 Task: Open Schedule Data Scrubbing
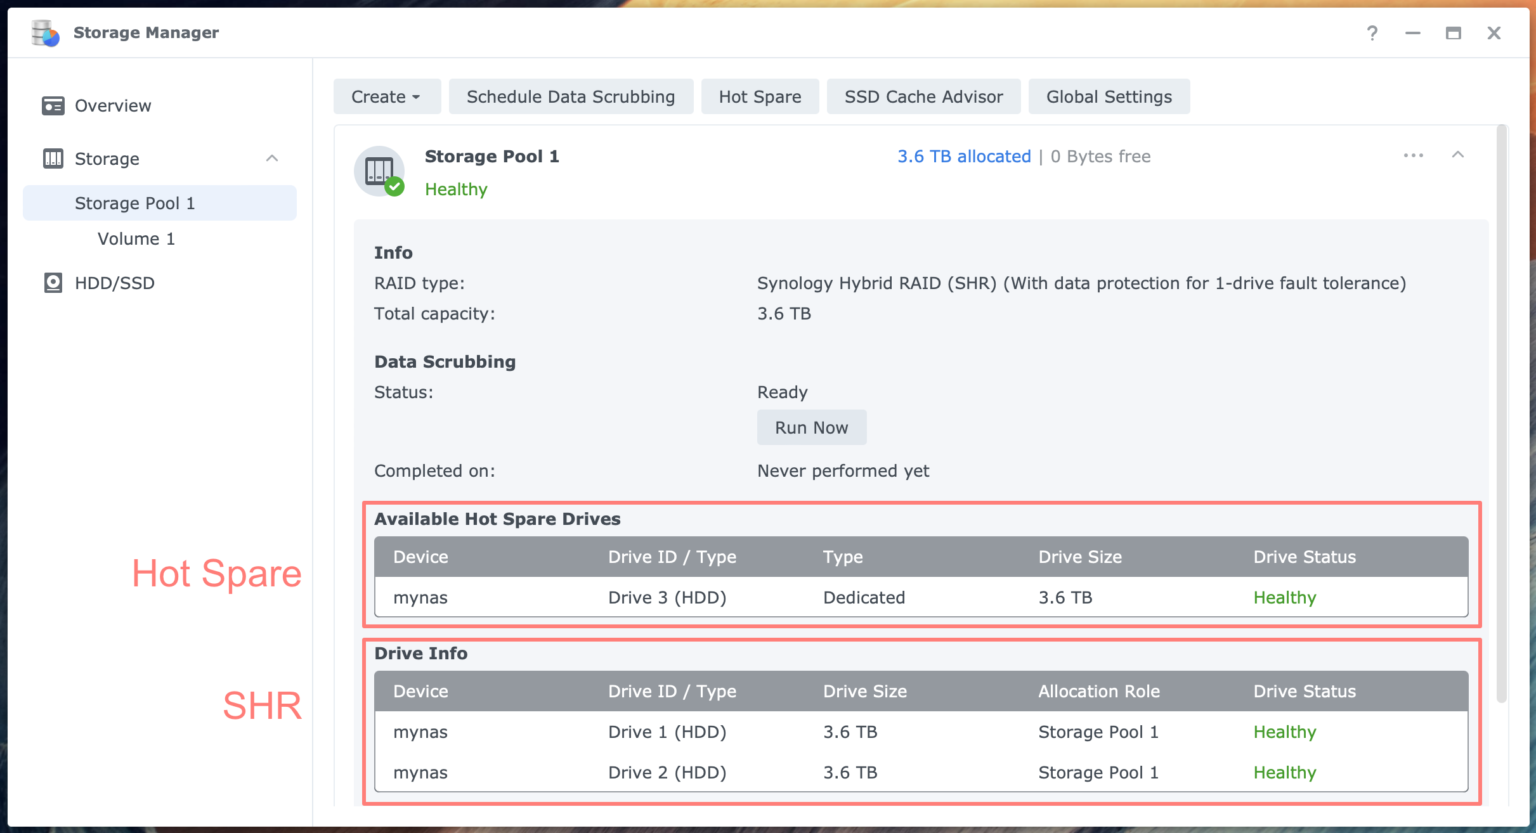point(571,96)
